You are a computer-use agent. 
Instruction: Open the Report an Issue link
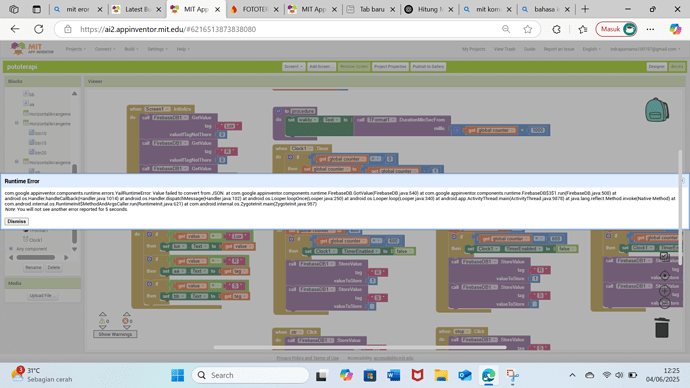click(558, 49)
